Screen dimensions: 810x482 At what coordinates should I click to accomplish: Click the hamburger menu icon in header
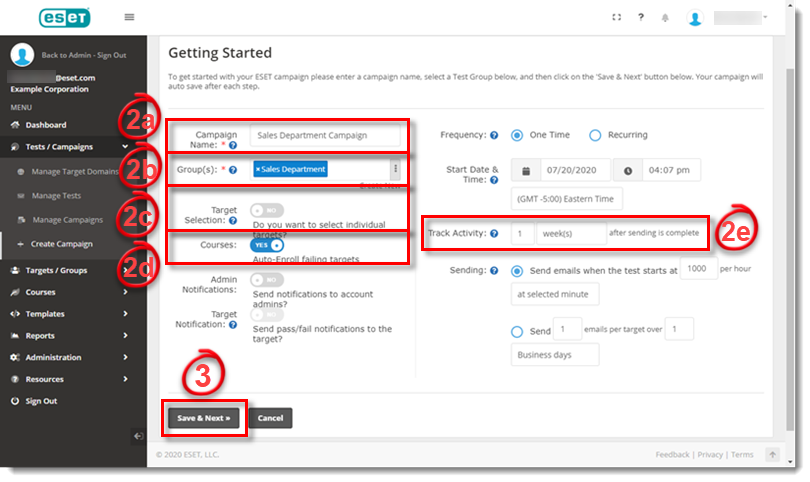coord(129,17)
